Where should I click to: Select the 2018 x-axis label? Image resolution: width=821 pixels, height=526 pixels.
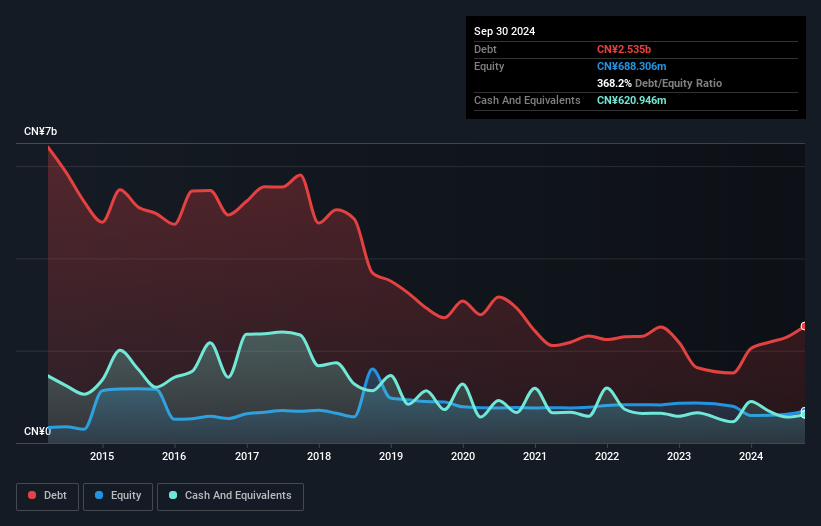tap(319, 456)
